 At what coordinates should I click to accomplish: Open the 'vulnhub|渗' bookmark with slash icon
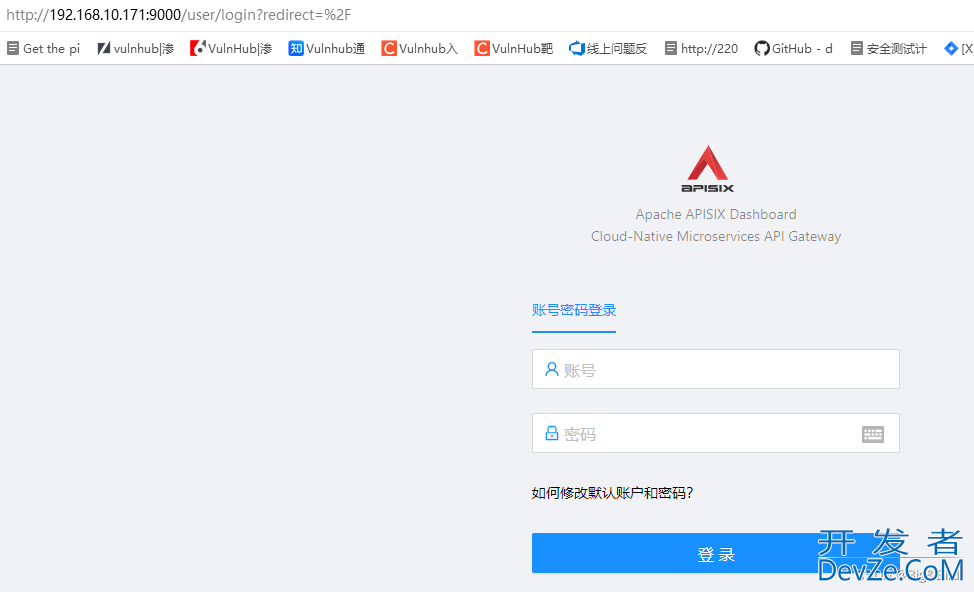click(x=135, y=48)
